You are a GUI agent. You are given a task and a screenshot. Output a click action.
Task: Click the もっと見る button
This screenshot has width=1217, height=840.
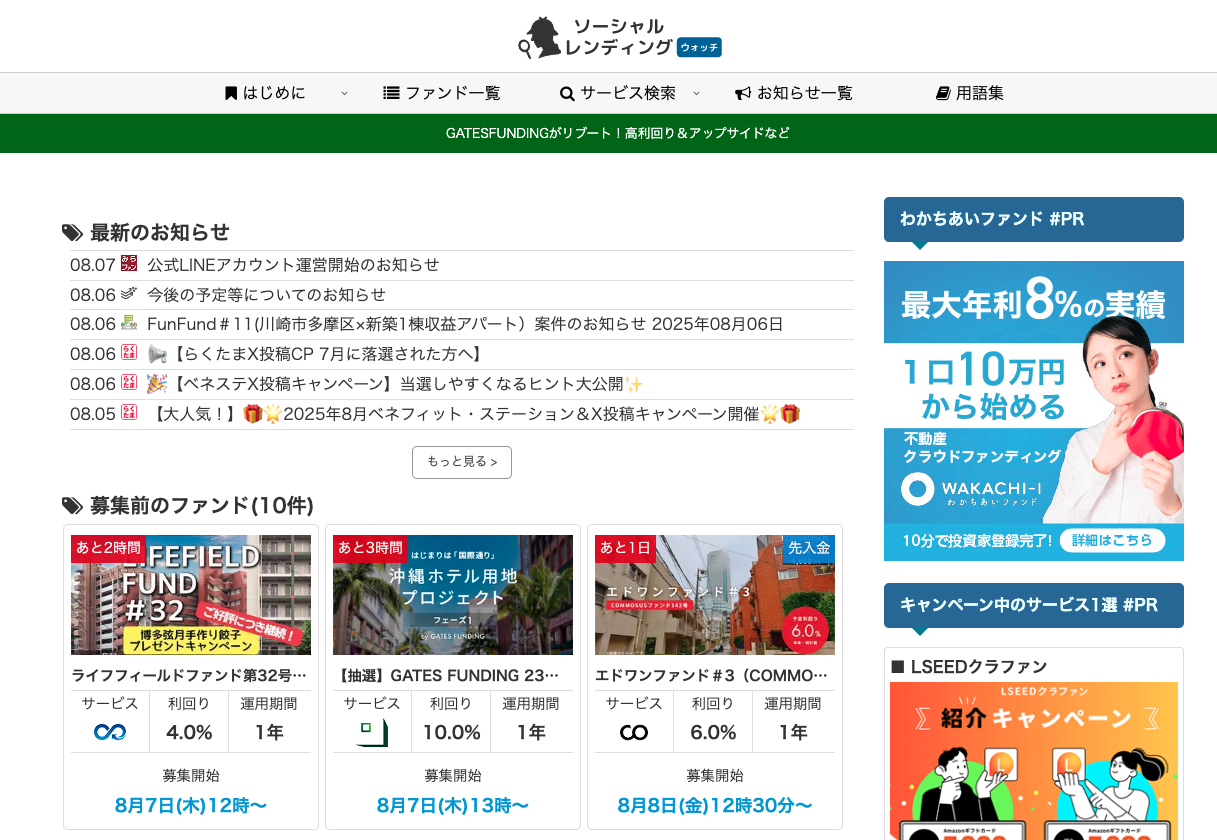point(462,462)
